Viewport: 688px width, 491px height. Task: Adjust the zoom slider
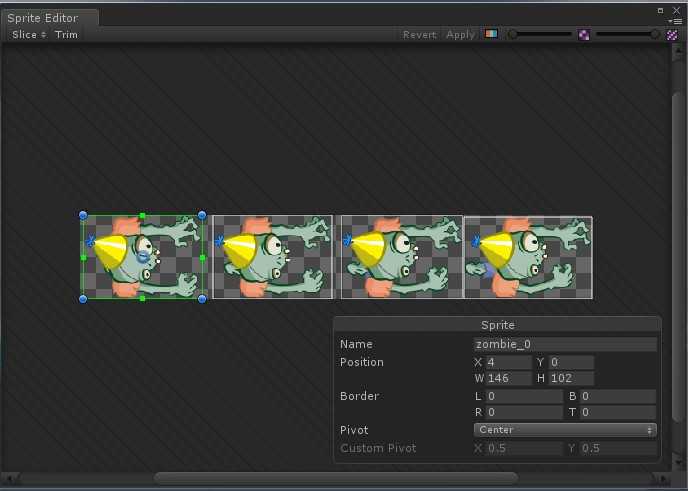click(x=541, y=34)
